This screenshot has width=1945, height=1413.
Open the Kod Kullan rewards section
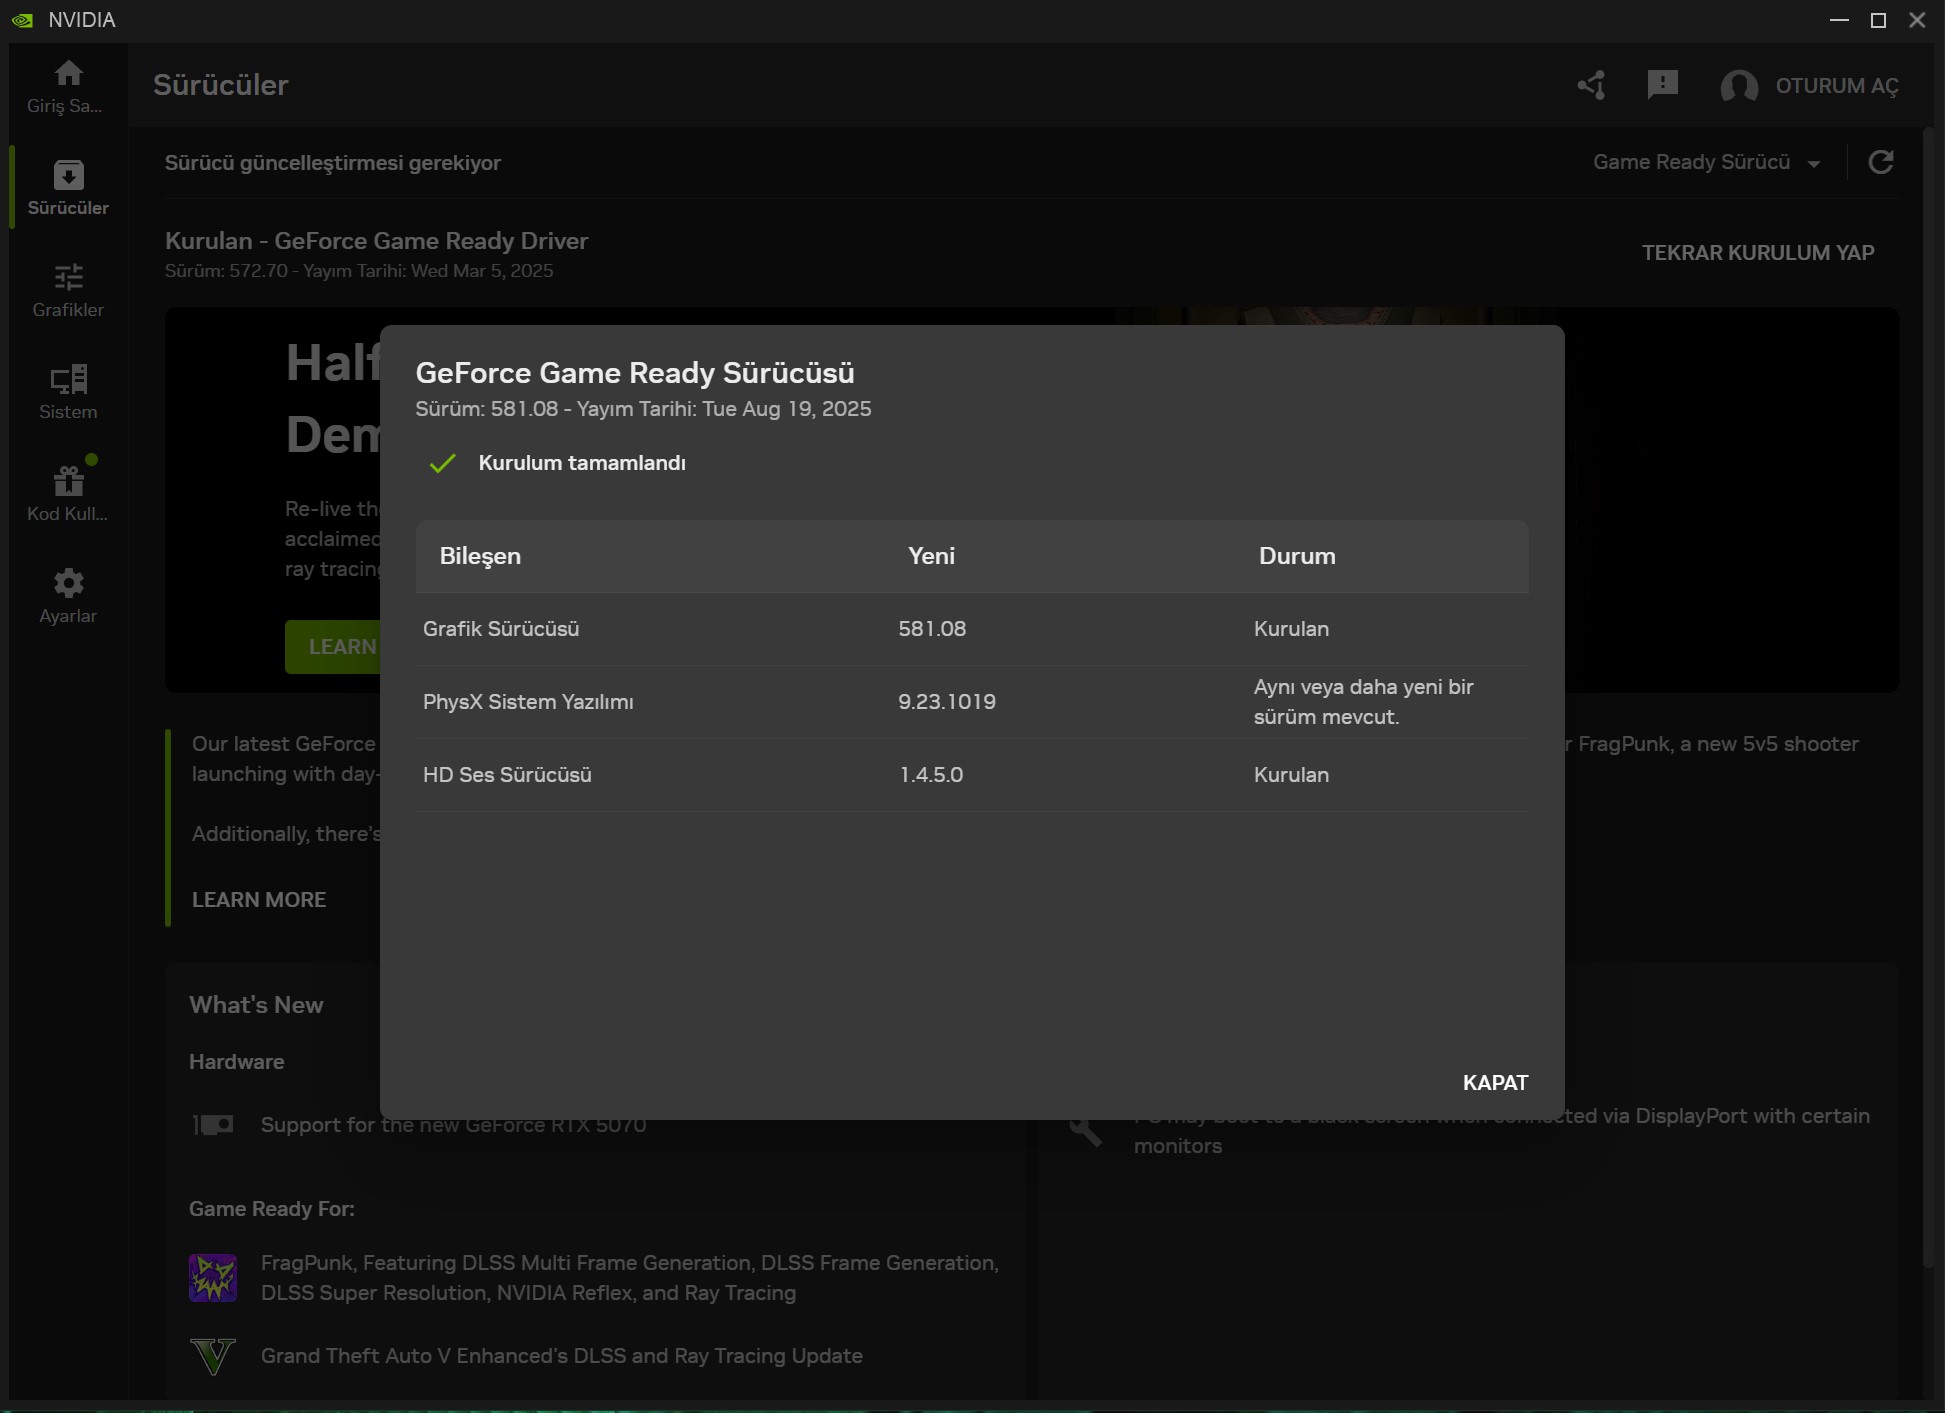tap(67, 492)
